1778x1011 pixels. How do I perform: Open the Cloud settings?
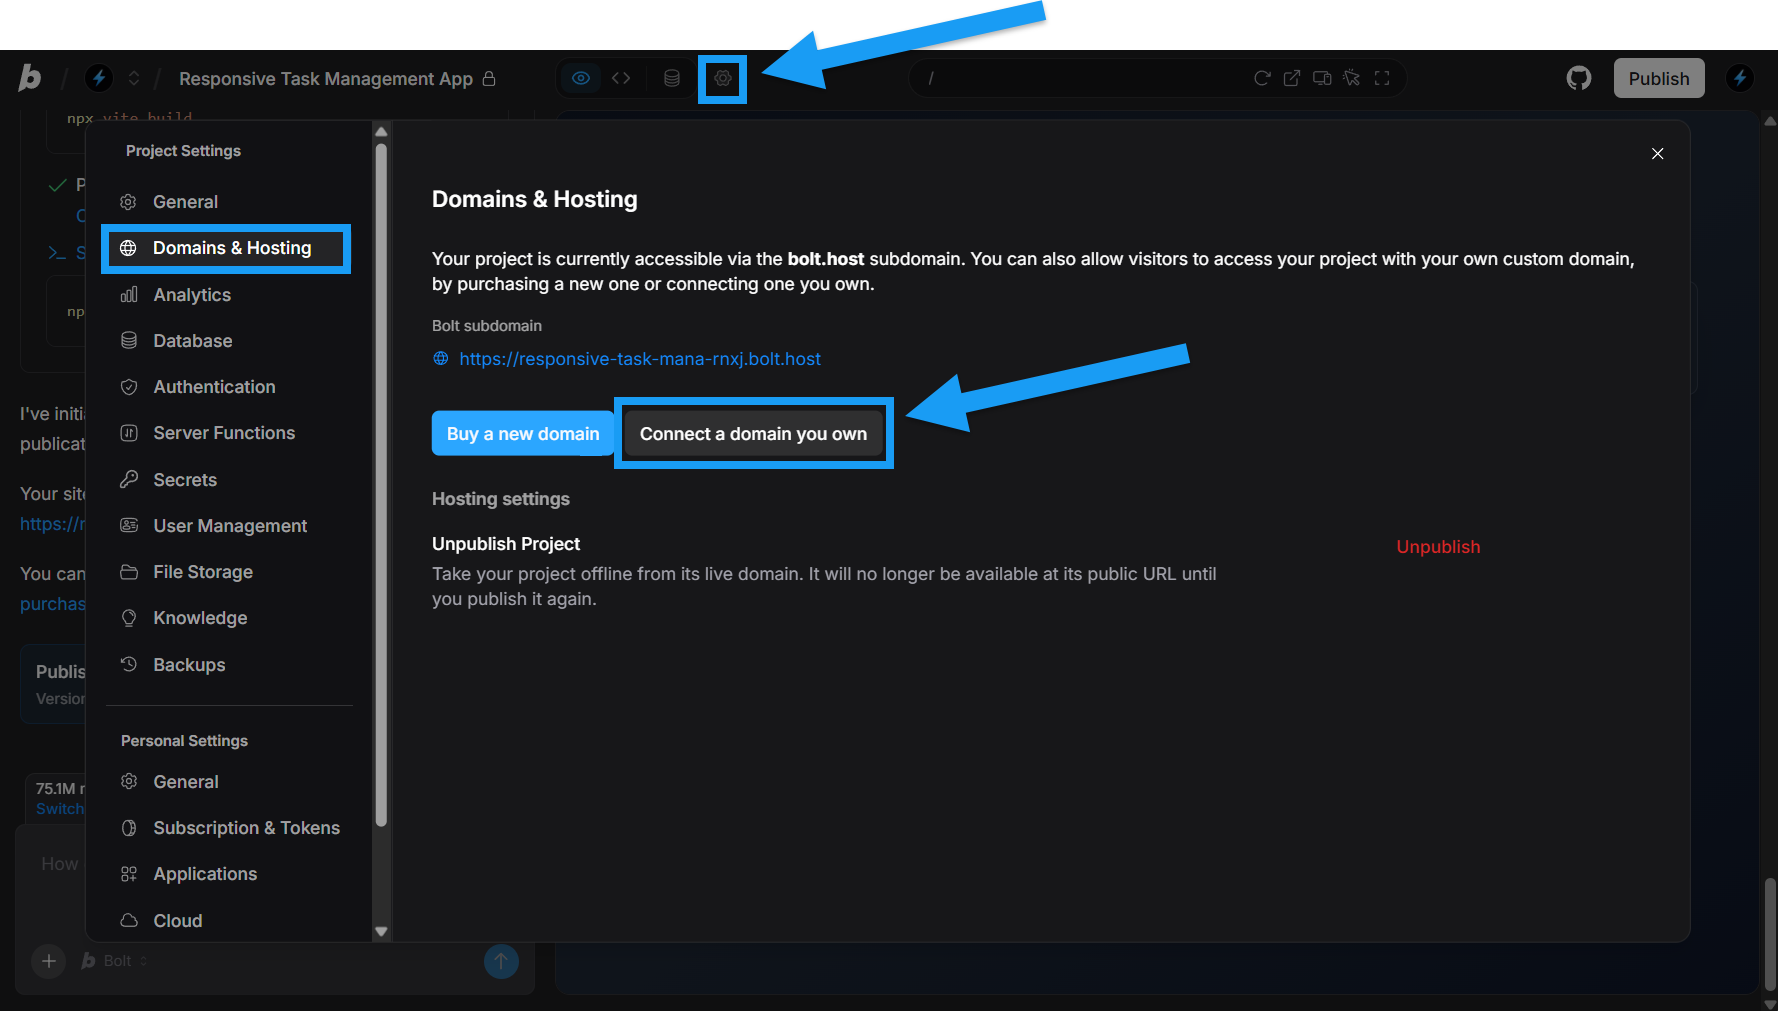pos(229,921)
